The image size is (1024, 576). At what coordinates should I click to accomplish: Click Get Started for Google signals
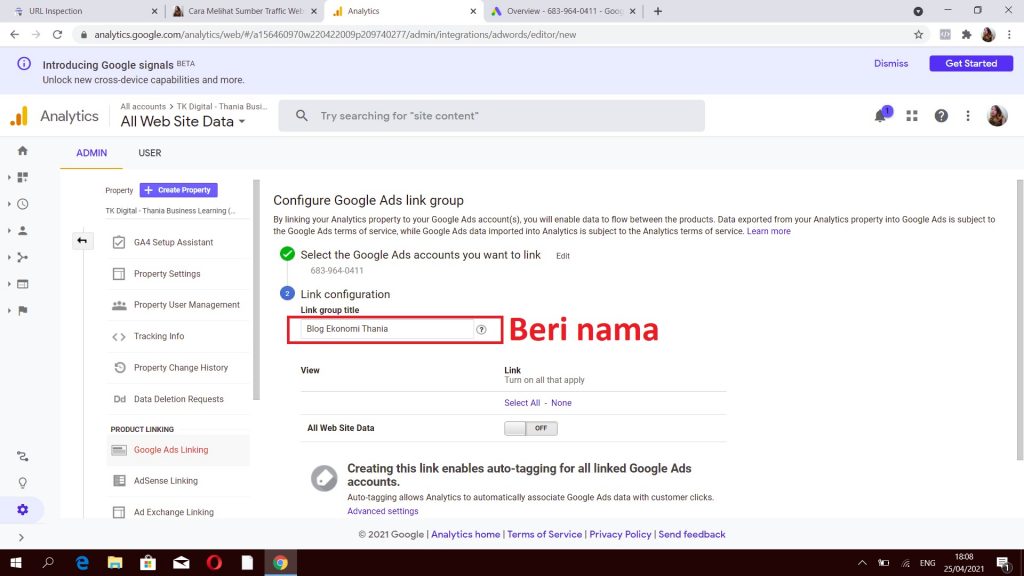pyautogui.click(x=971, y=63)
